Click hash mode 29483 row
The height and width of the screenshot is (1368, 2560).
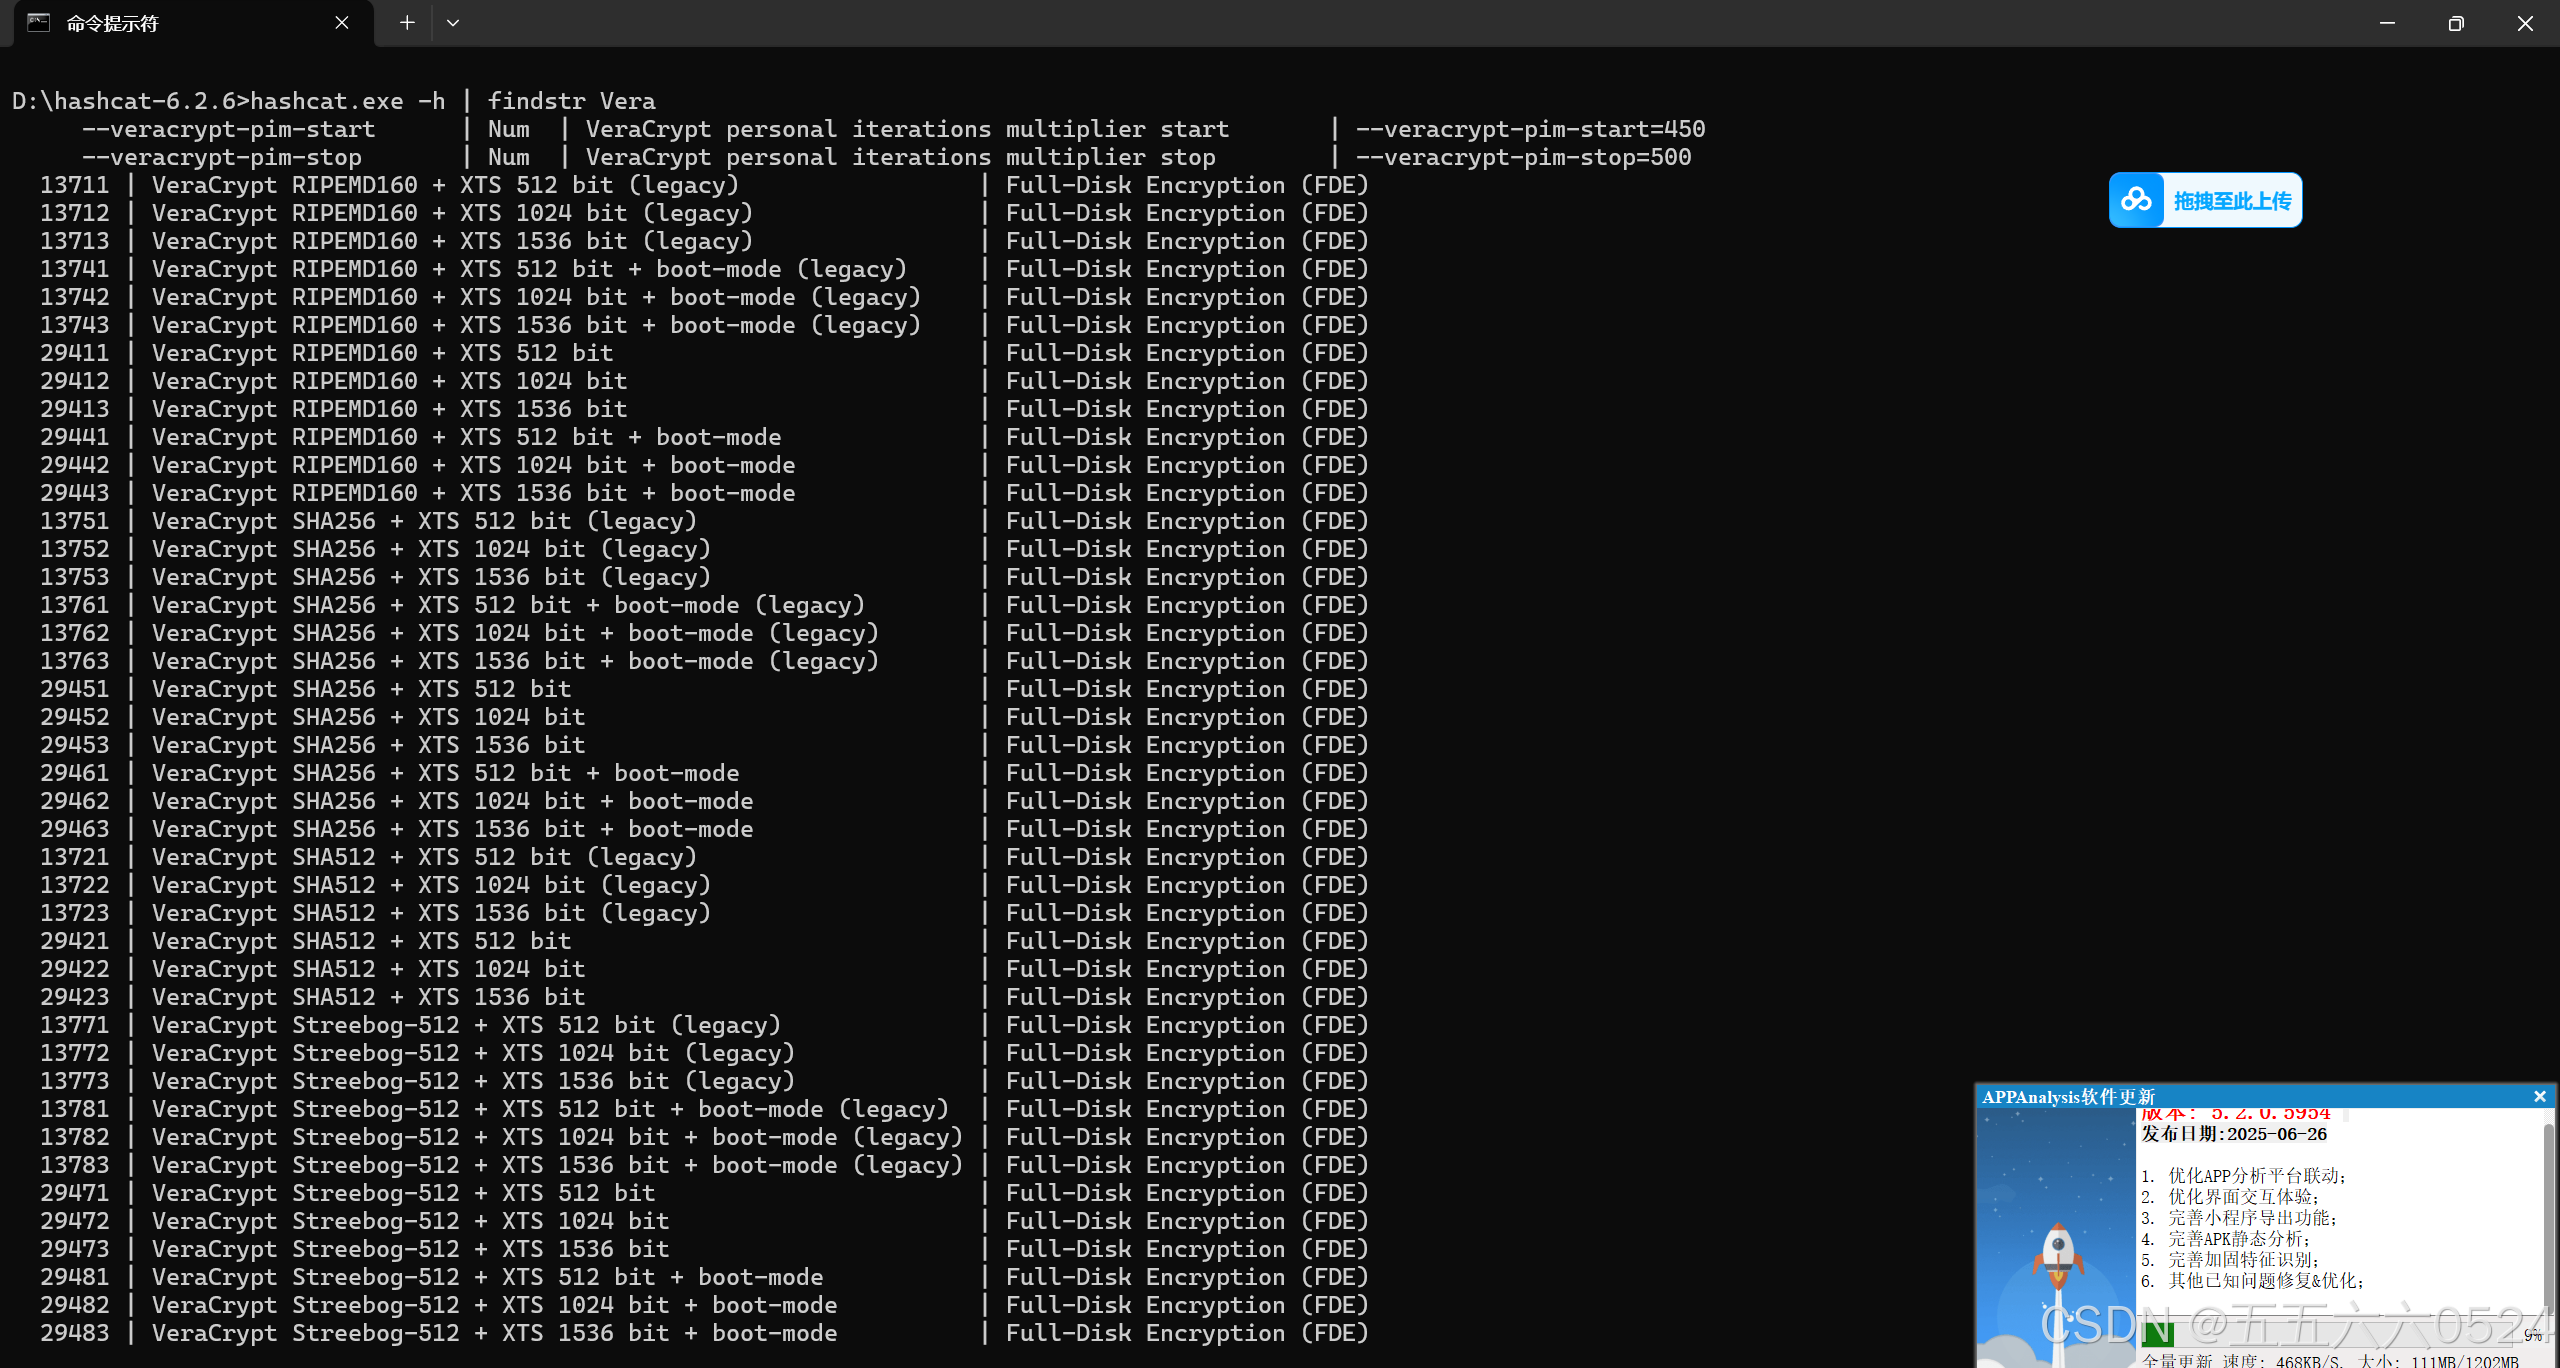pos(704,1333)
